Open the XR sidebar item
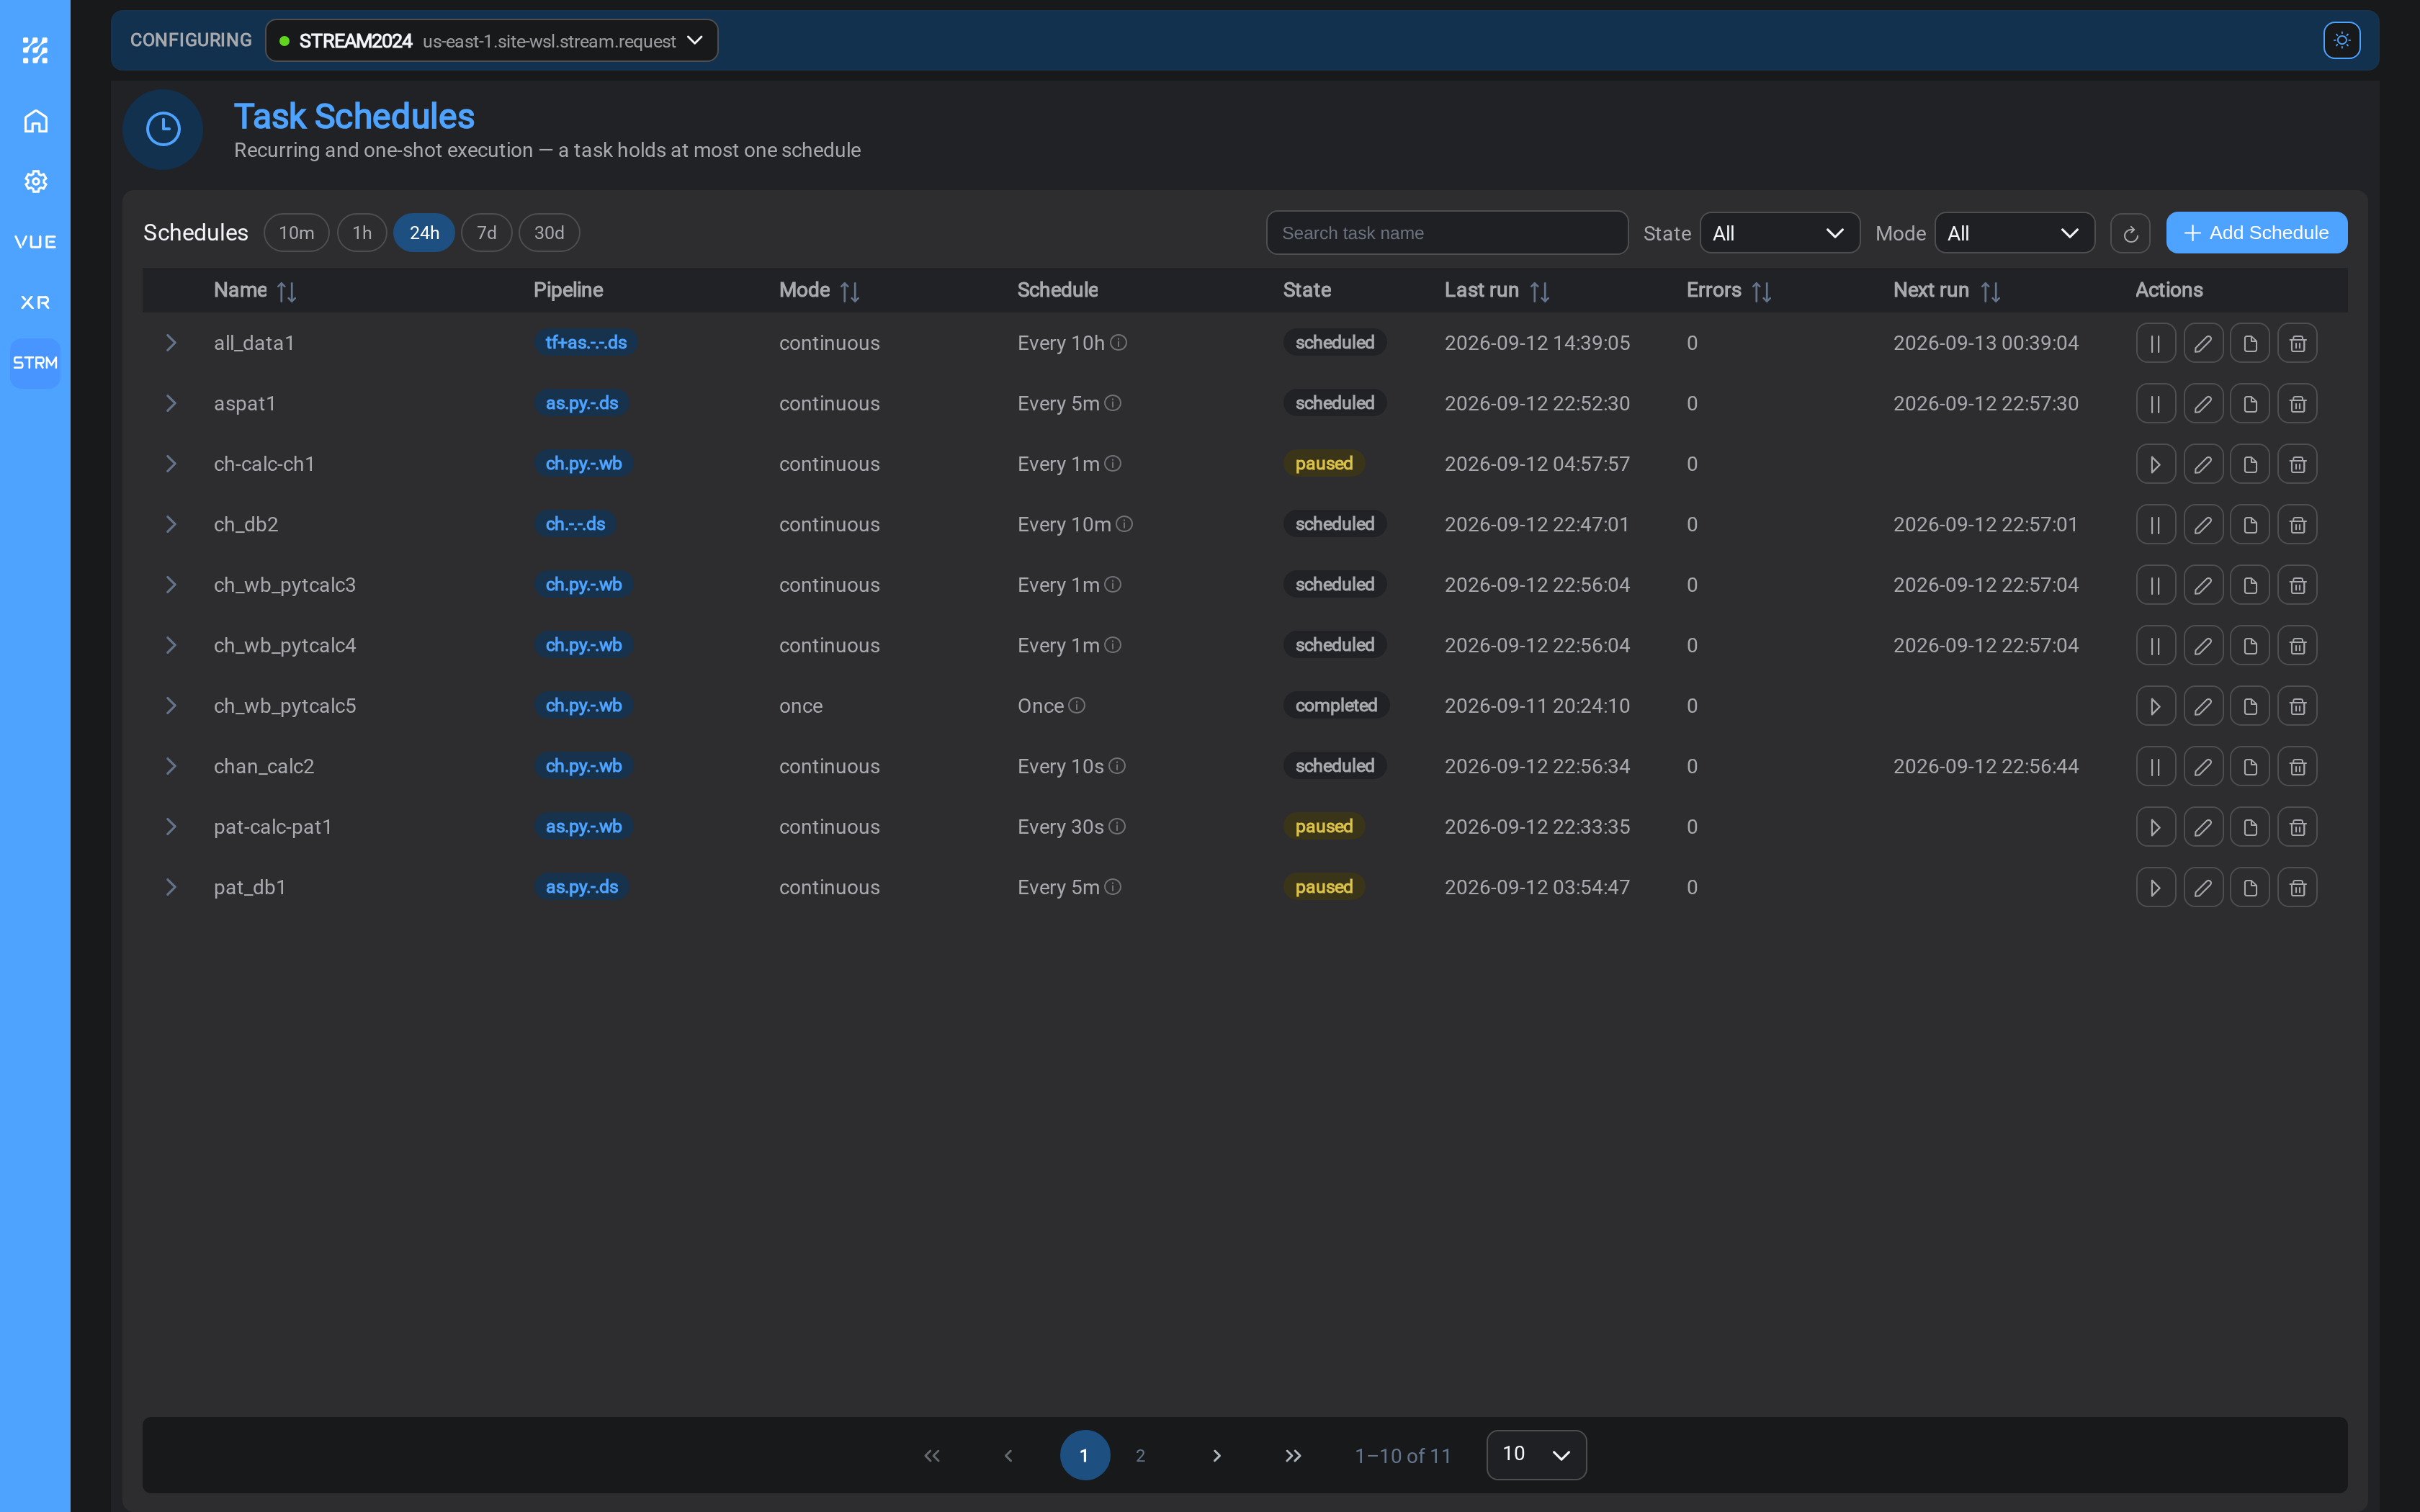Image resolution: width=2420 pixels, height=1512 pixels. click(x=35, y=302)
